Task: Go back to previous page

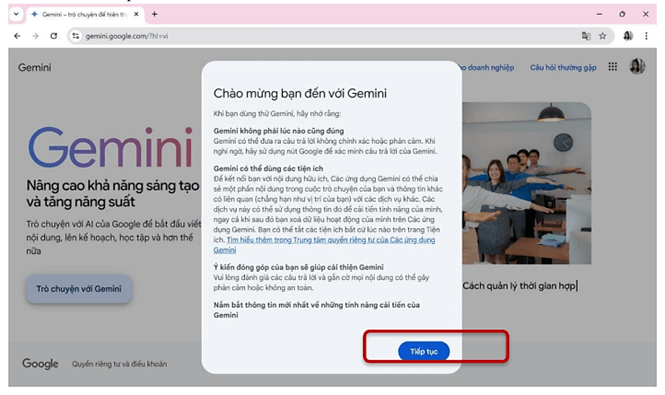Action: 17,36
